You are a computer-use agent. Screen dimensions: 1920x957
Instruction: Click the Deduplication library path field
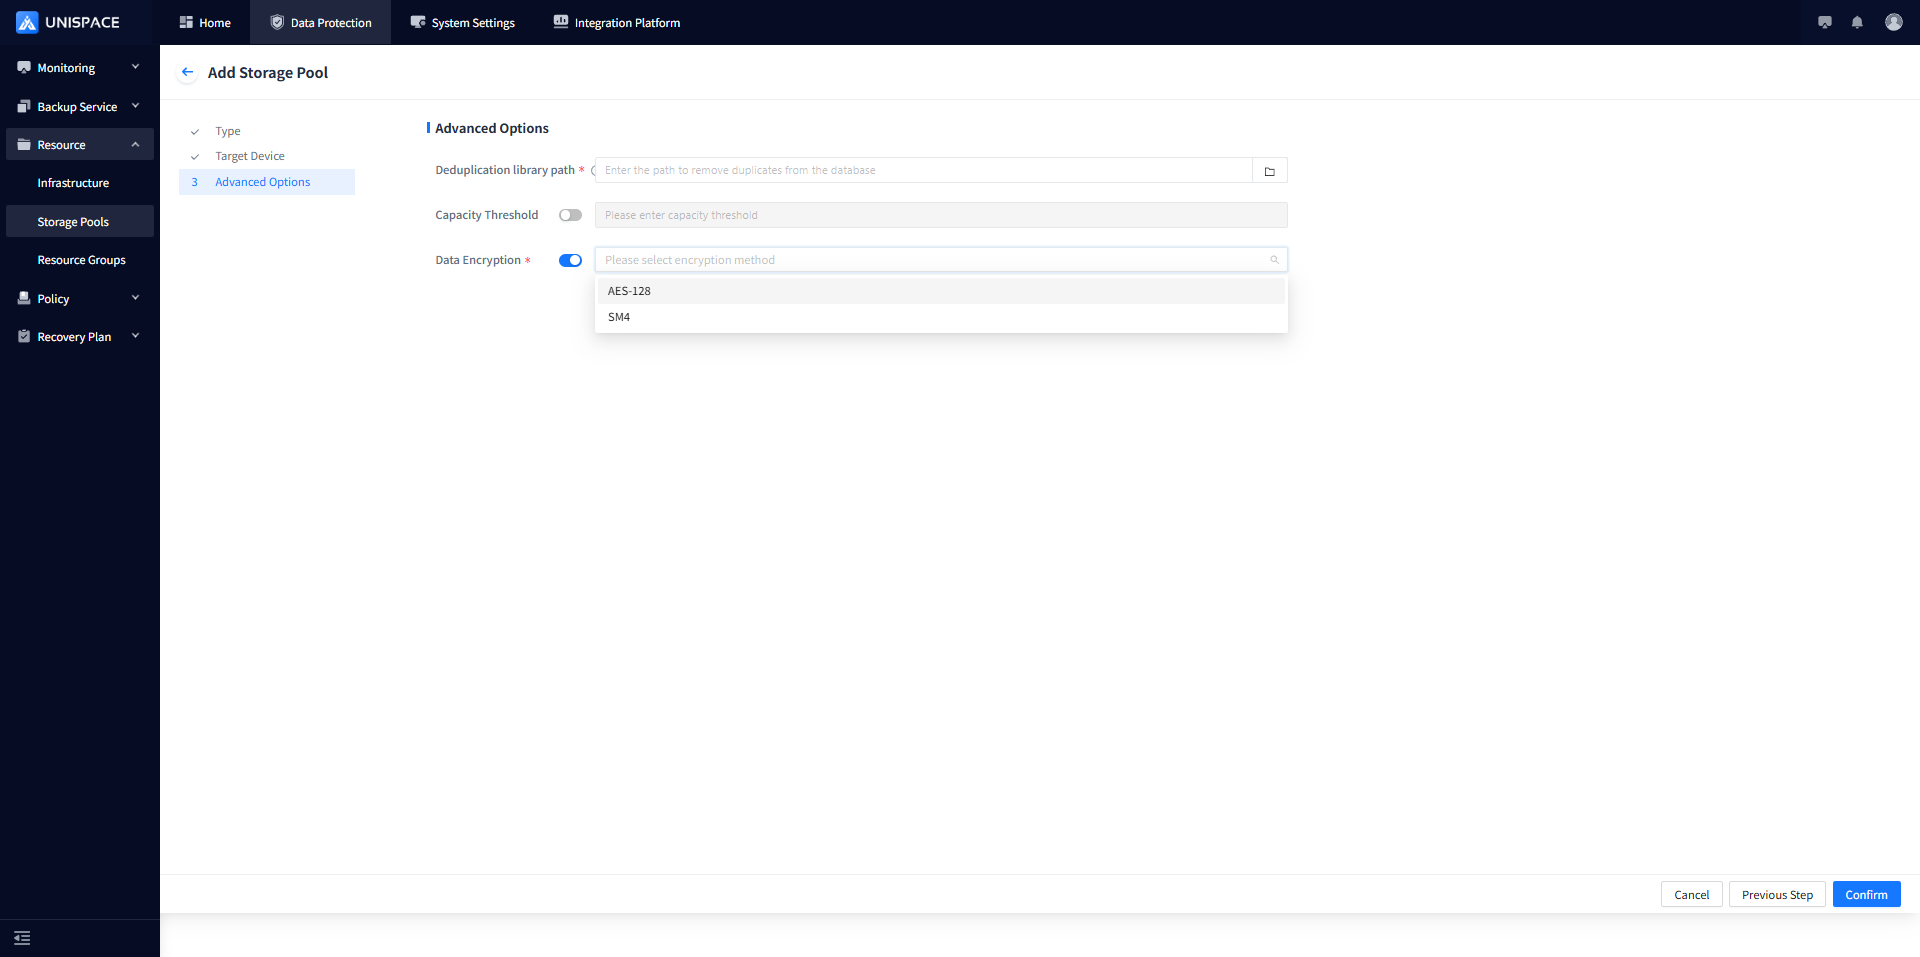pyautogui.click(x=923, y=170)
